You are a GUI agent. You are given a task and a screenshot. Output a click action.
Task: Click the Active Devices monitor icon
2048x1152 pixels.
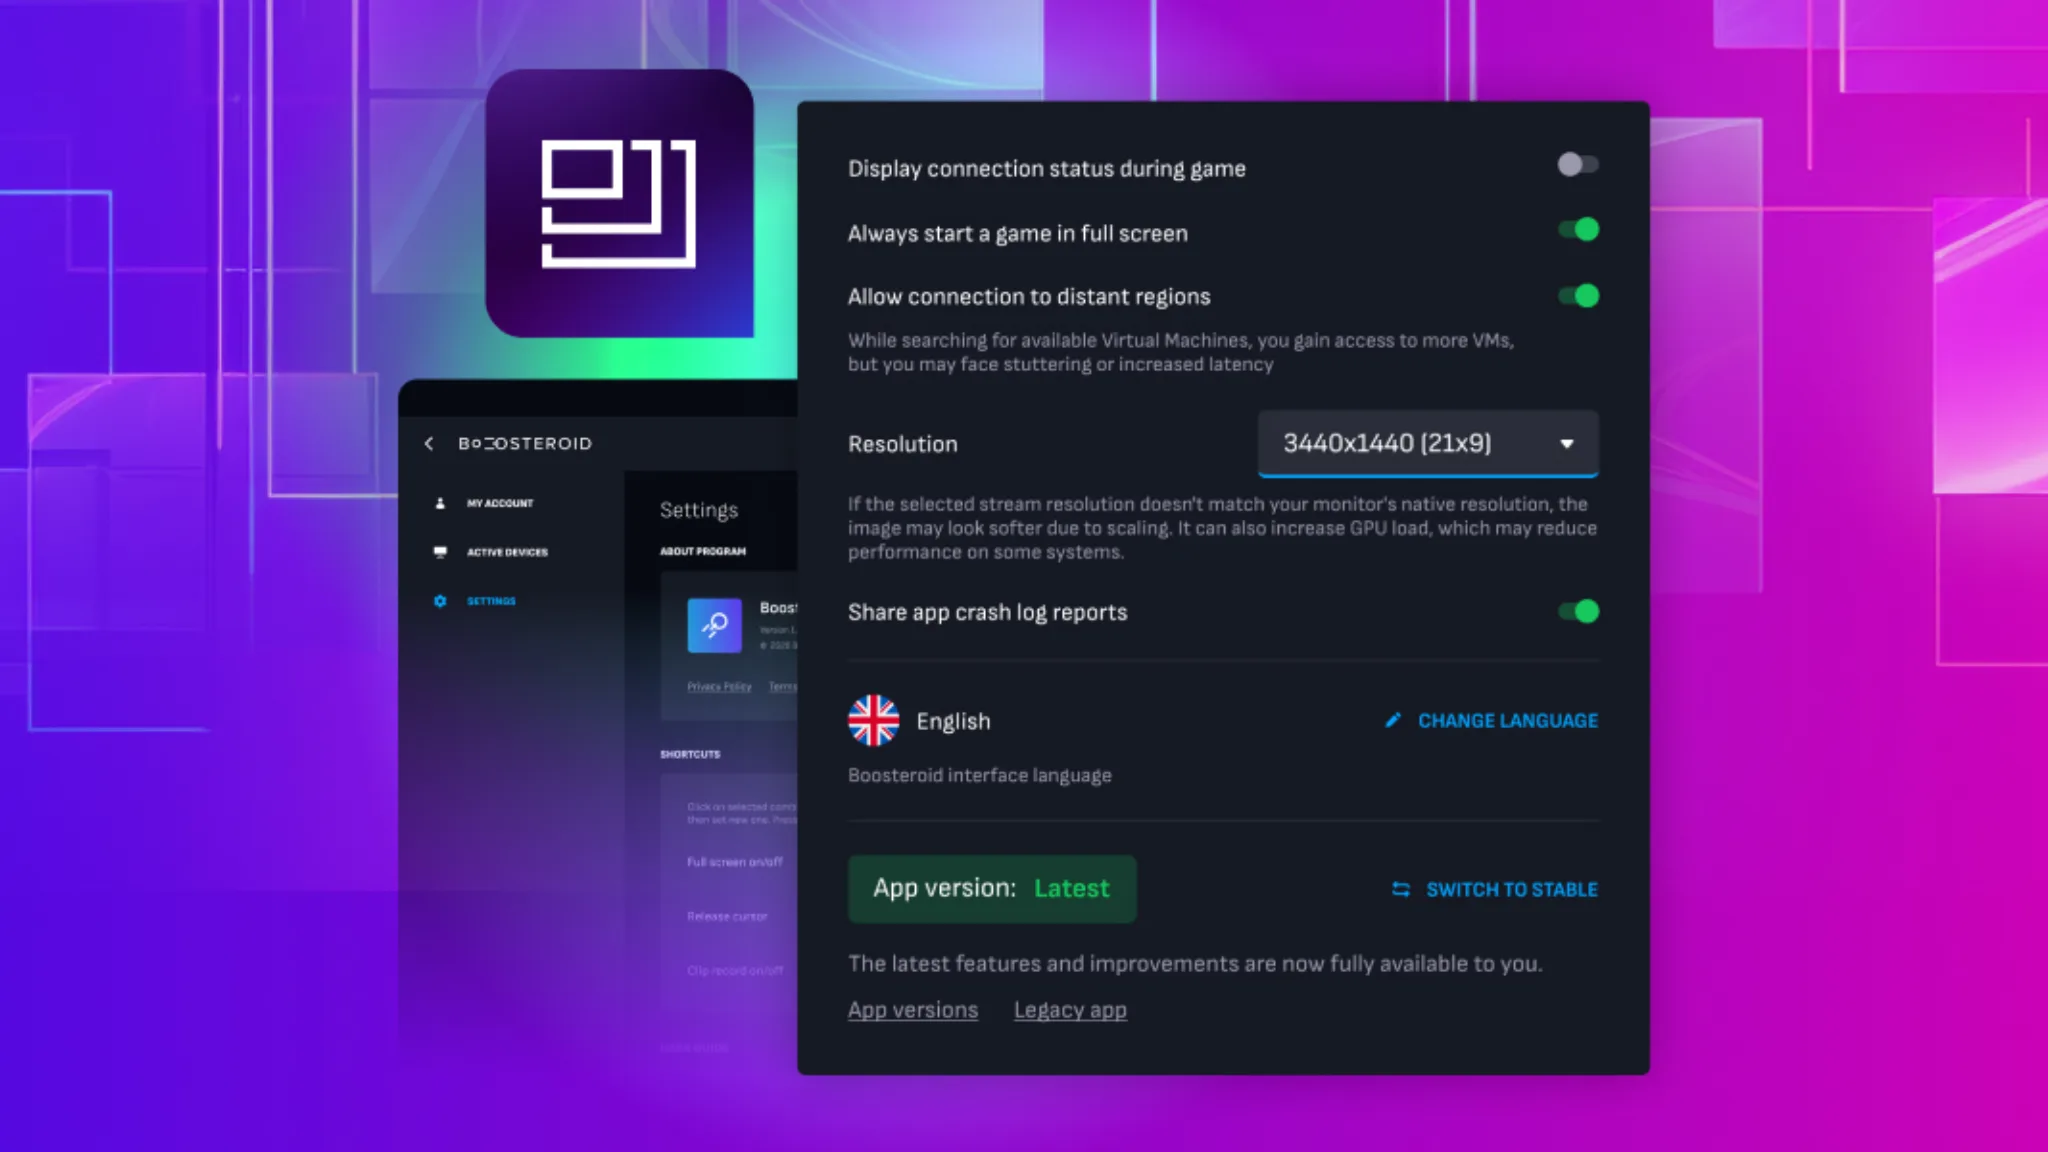[x=440, y=552]
